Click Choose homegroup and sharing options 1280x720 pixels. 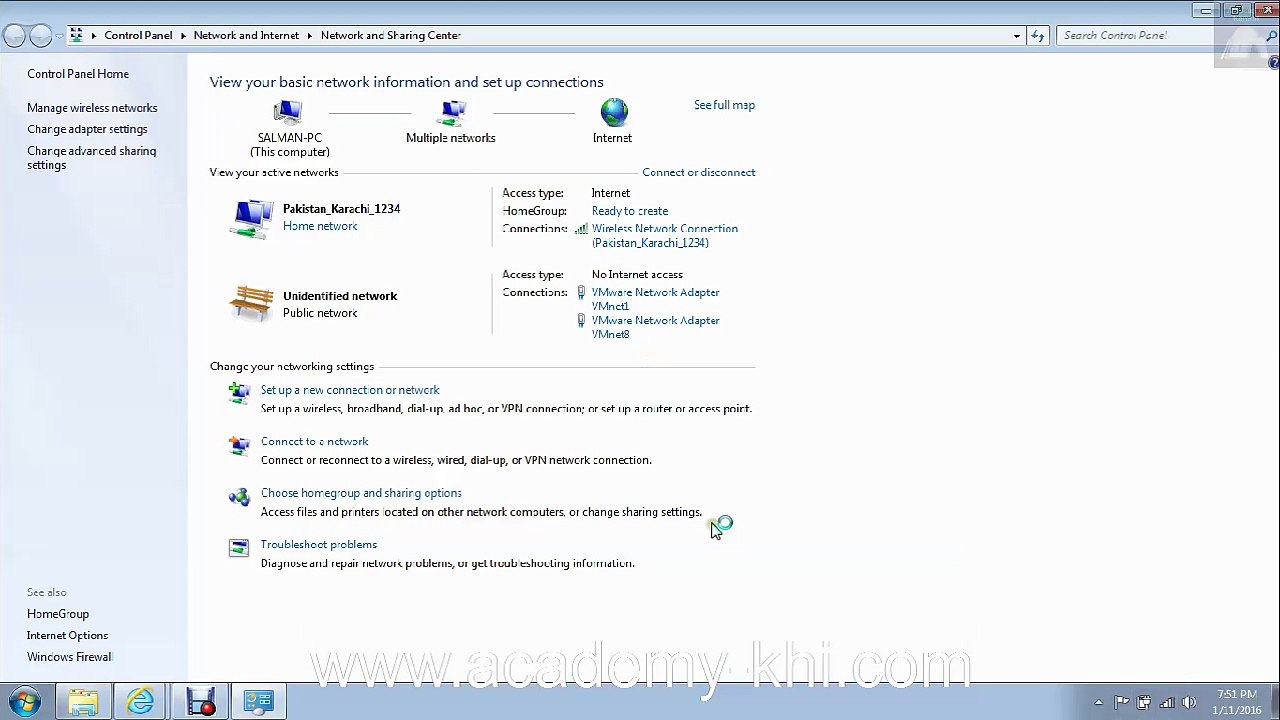pos(361,493)
